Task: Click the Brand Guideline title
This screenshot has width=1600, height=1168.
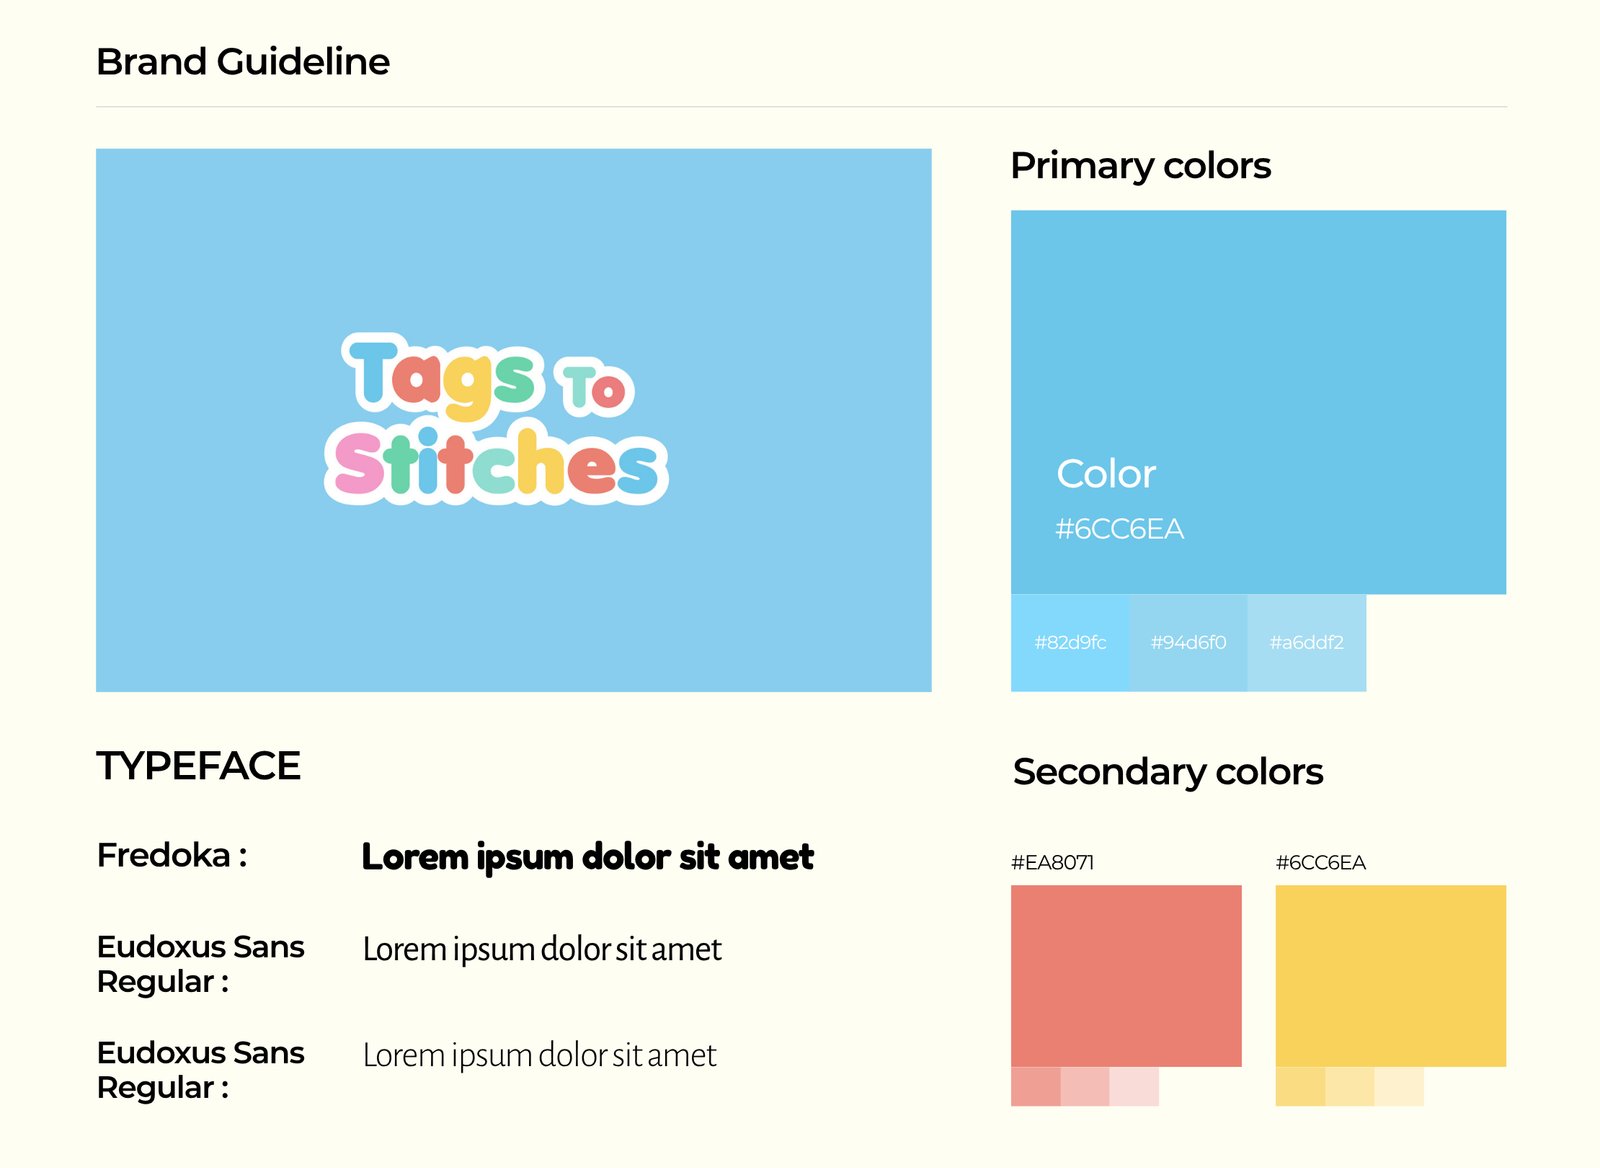Action: (x=243, y=62)
